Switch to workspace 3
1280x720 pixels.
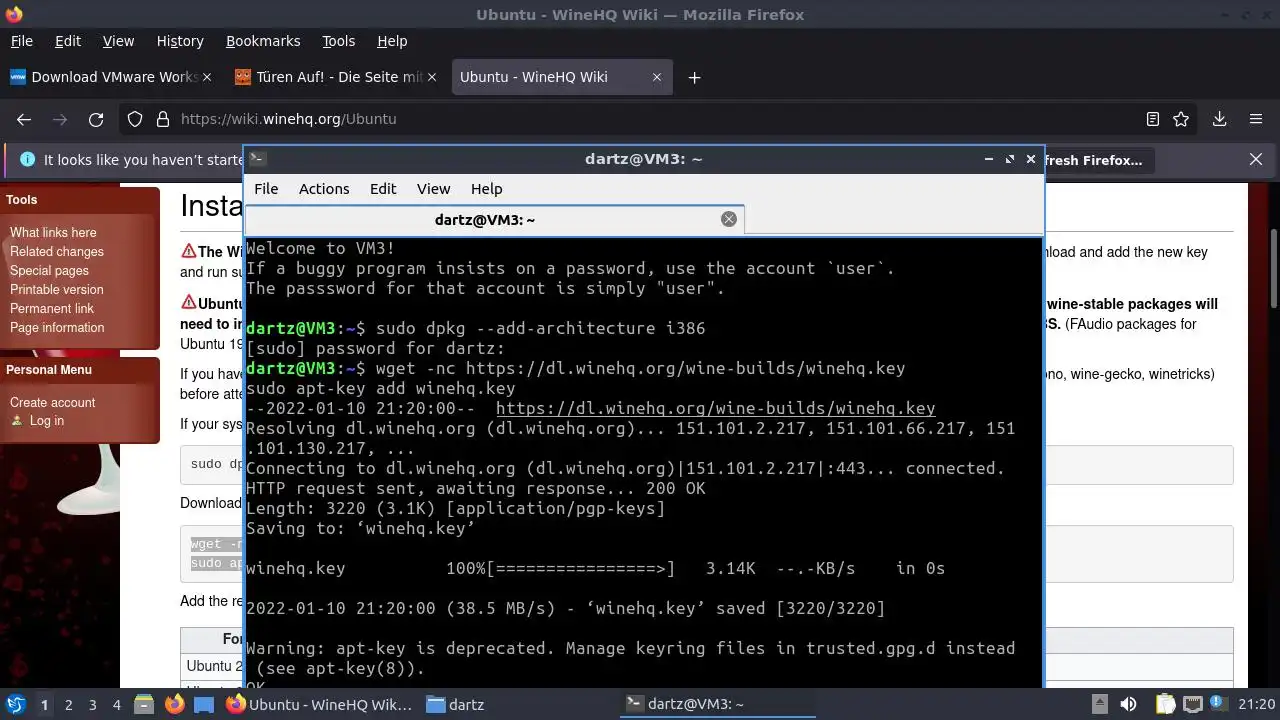pos(93,704)
